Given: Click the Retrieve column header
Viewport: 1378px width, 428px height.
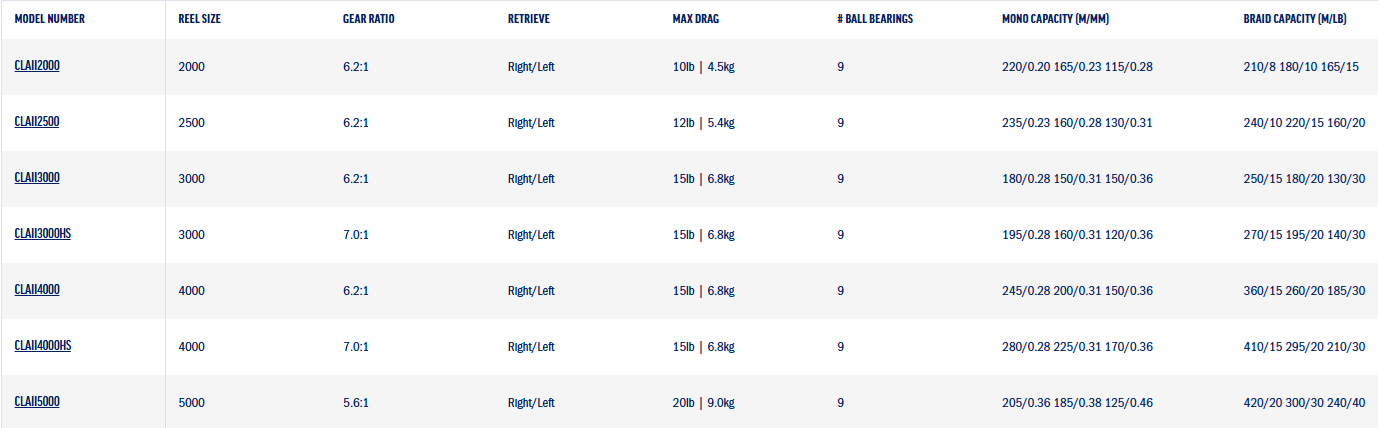Looking at the screenshot, I should pos(529,19).
